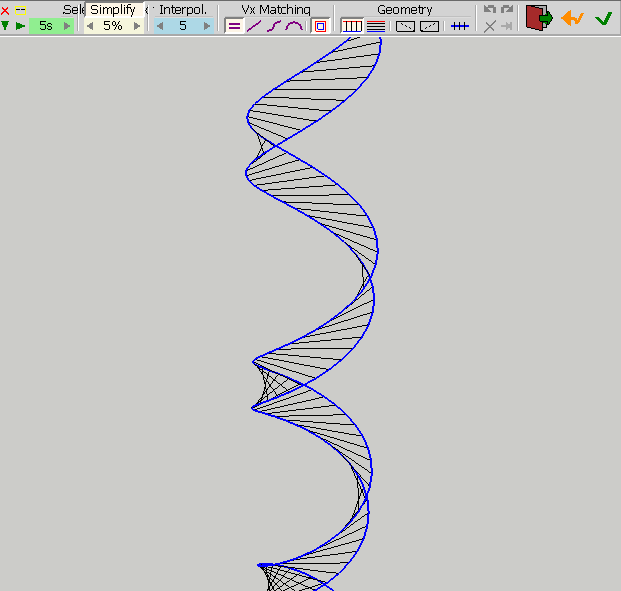The width and height of the screenshot is (621, 591).
Task: Toggle the parallel equals vertex matching mode
Action: [233, 26]
